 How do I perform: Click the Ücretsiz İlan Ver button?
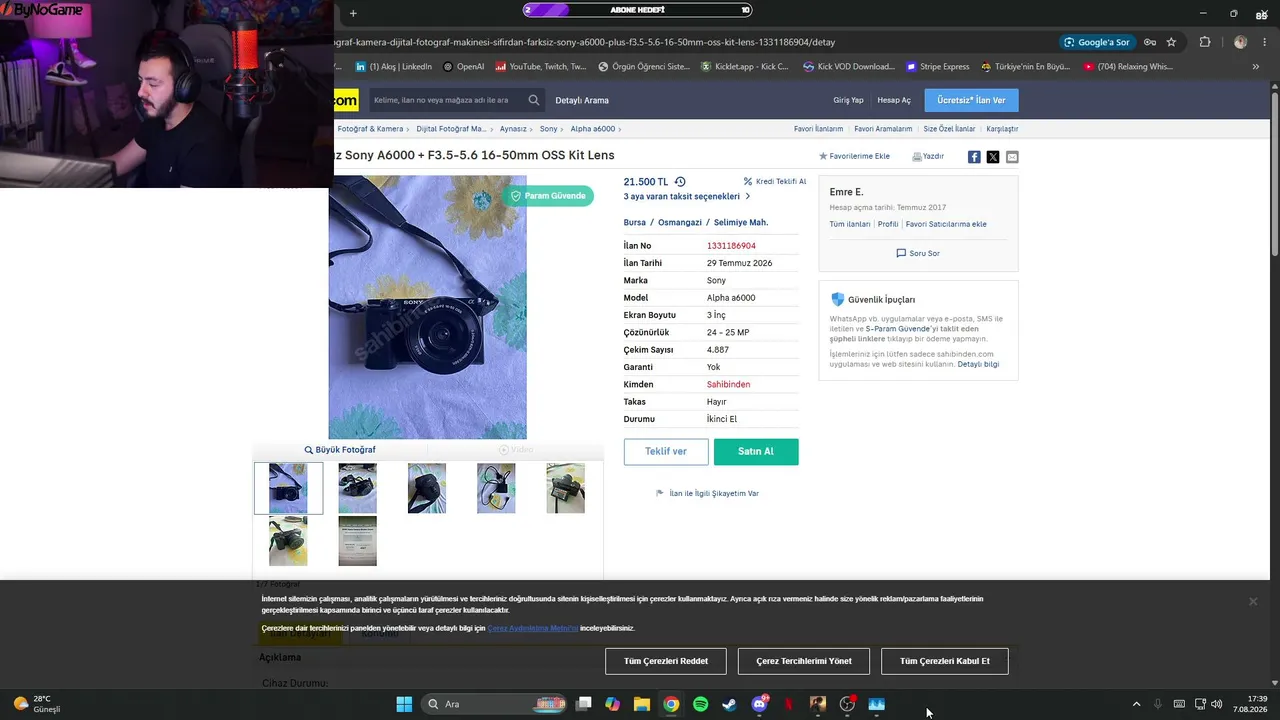tap(971, 100)
